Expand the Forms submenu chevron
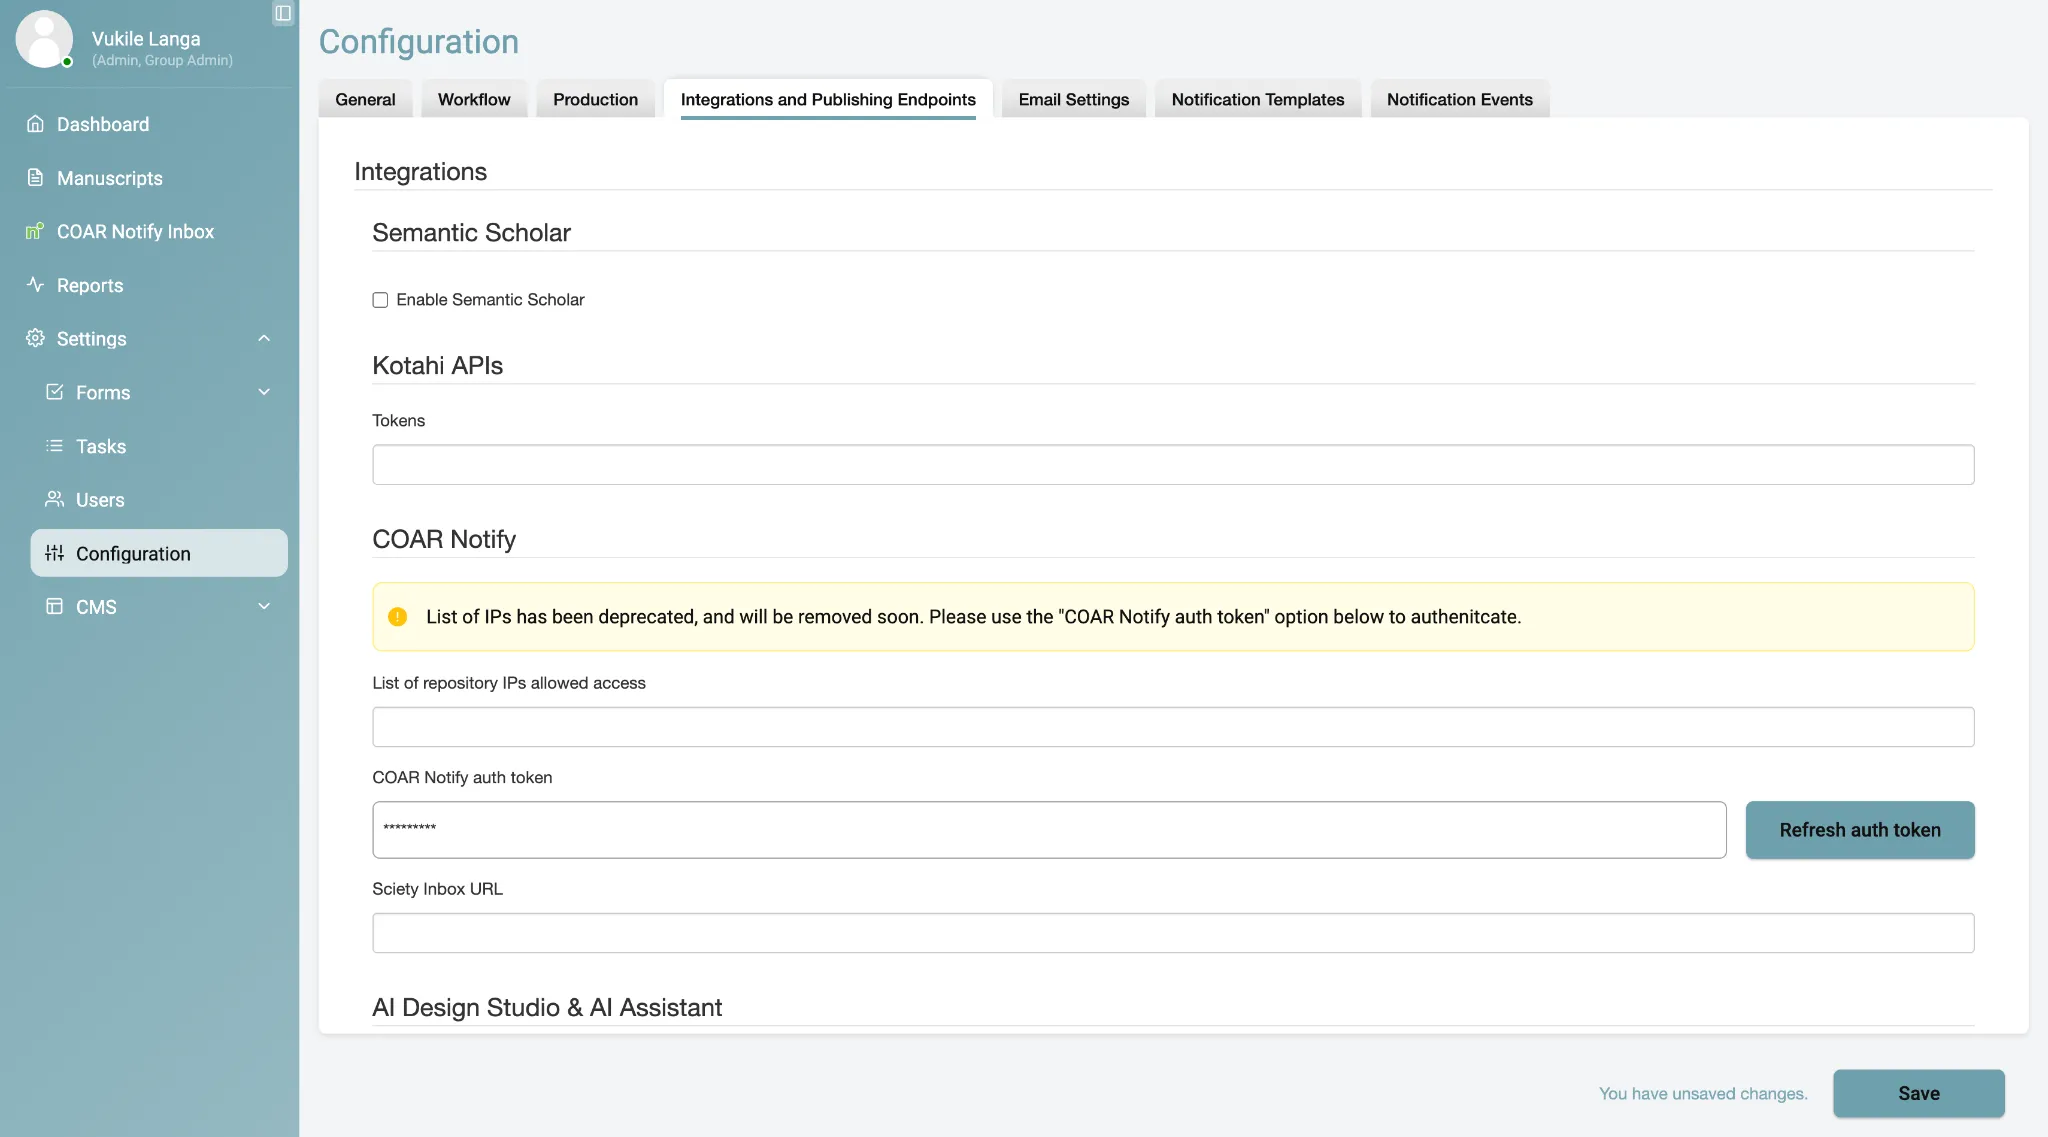Viewport: 2048px width, 1137px height. [x=264, y=392]
